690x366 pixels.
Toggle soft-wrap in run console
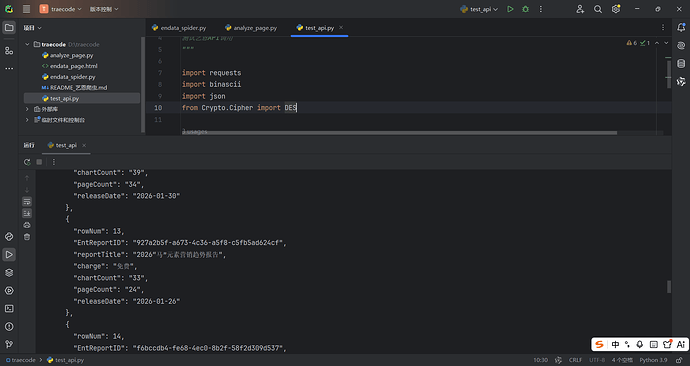click(x=27, y=201)
